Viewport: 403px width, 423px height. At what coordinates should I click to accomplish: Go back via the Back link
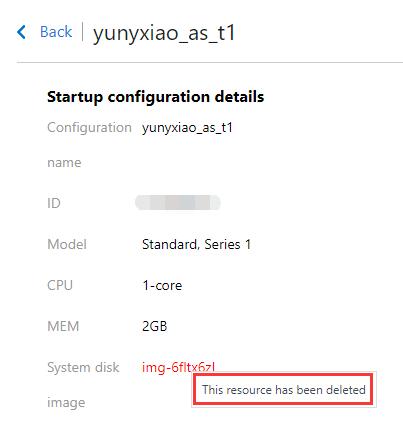56,32
